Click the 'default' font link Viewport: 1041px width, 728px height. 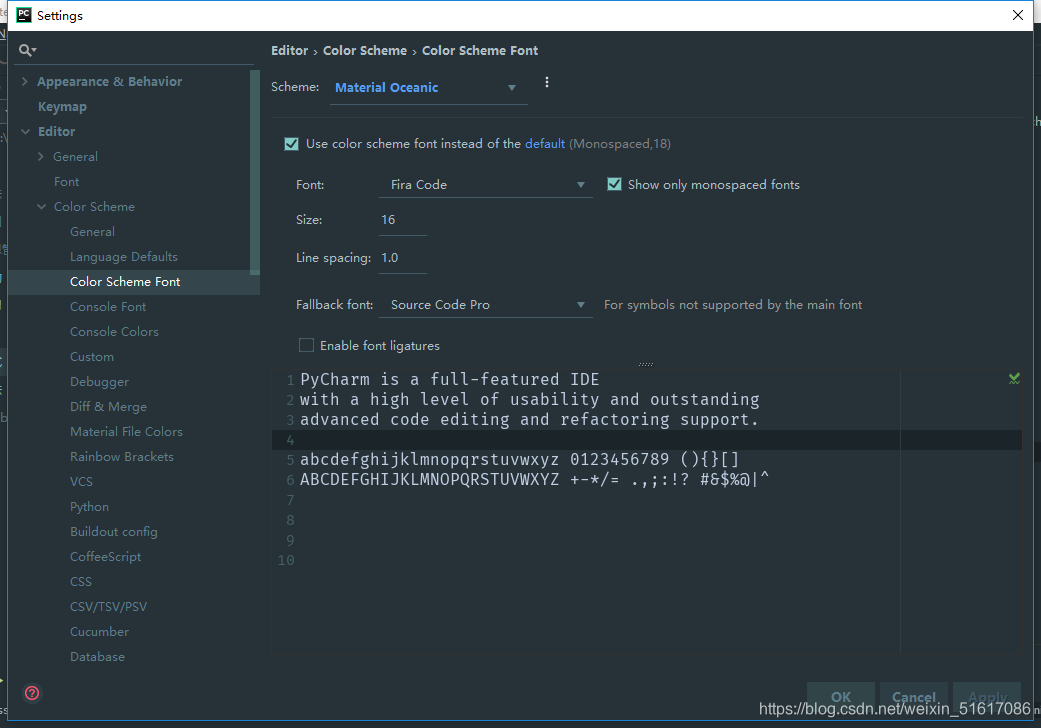tap(544, 144)
